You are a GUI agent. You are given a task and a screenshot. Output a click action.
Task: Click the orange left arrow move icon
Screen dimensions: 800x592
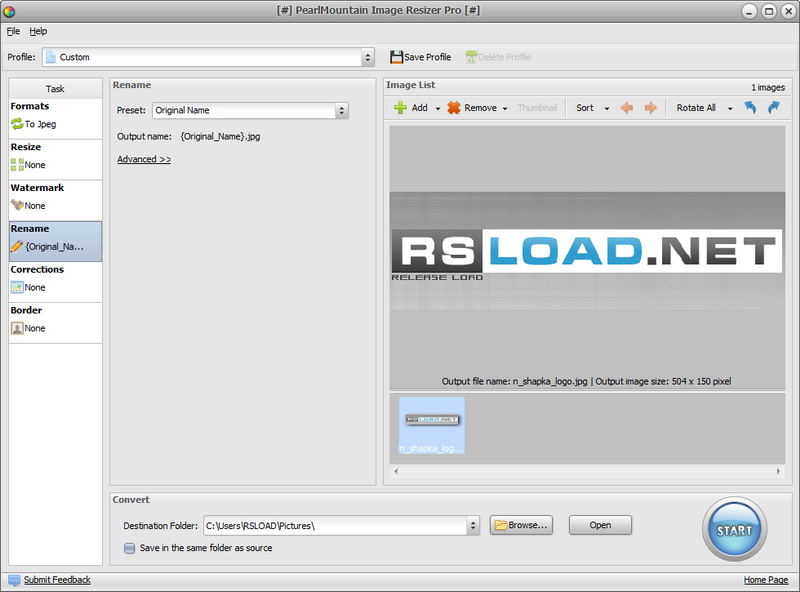pyautogui.click(x=627, y=108)
